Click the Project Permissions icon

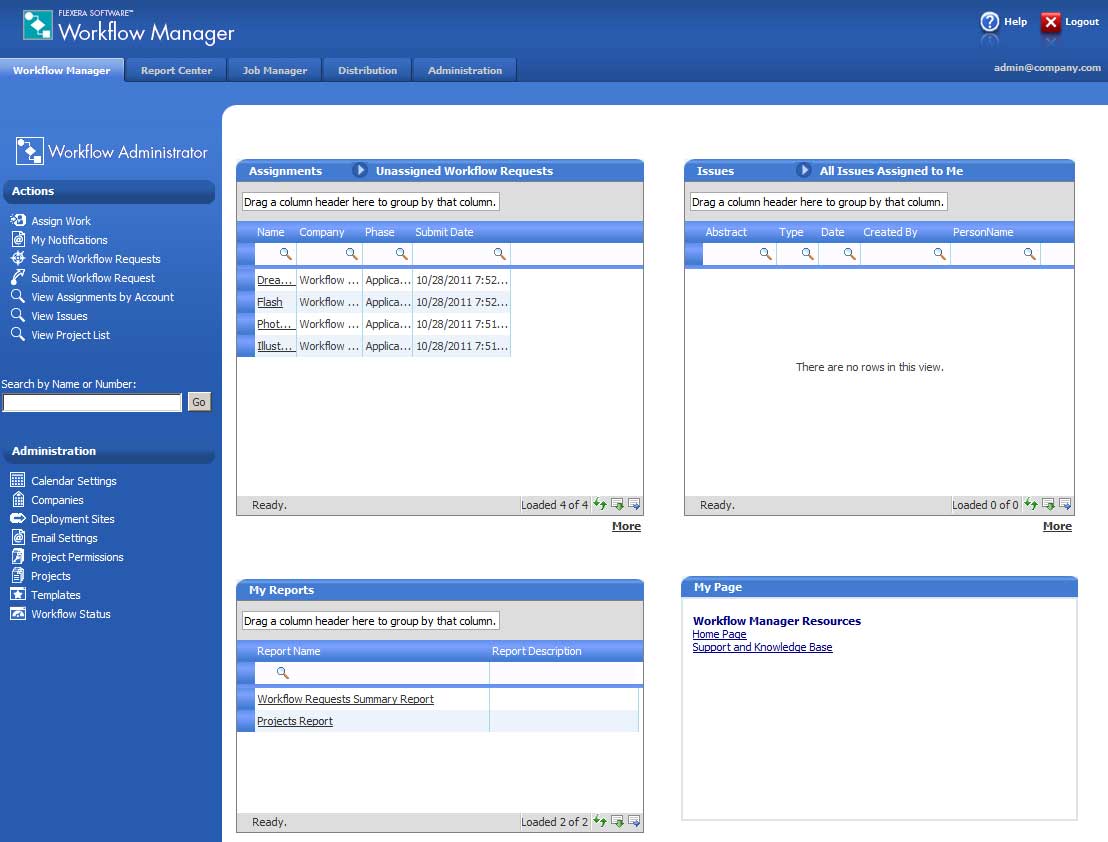(x=18, y=557)
